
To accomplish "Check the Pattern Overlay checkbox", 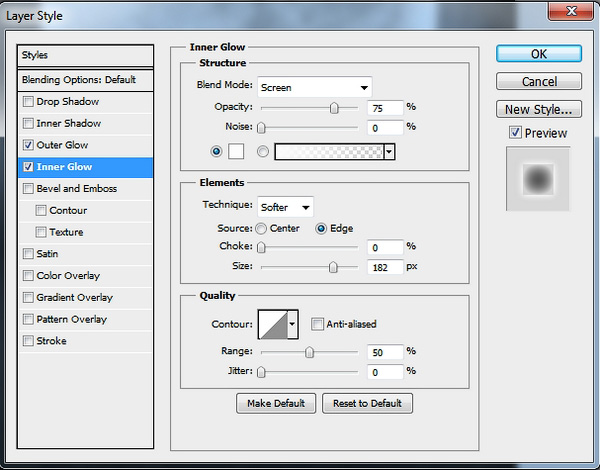I will (x=28, y=319).
